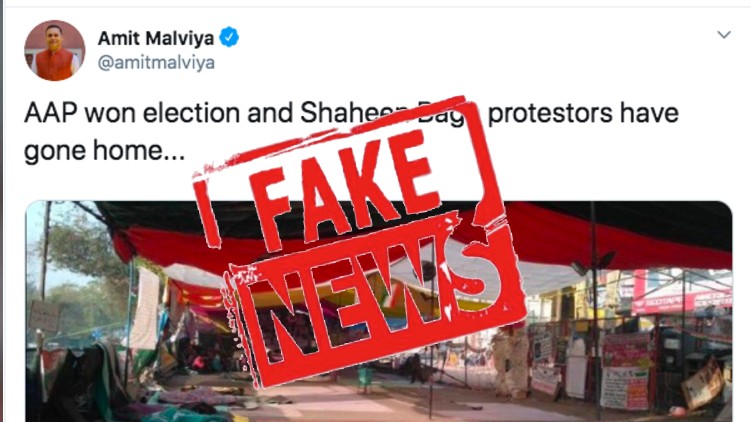The width and height of the screenshot is (751, 422).
Task: Click the cardboard sign at the photo's bottom right
Action: click(702, 384)
